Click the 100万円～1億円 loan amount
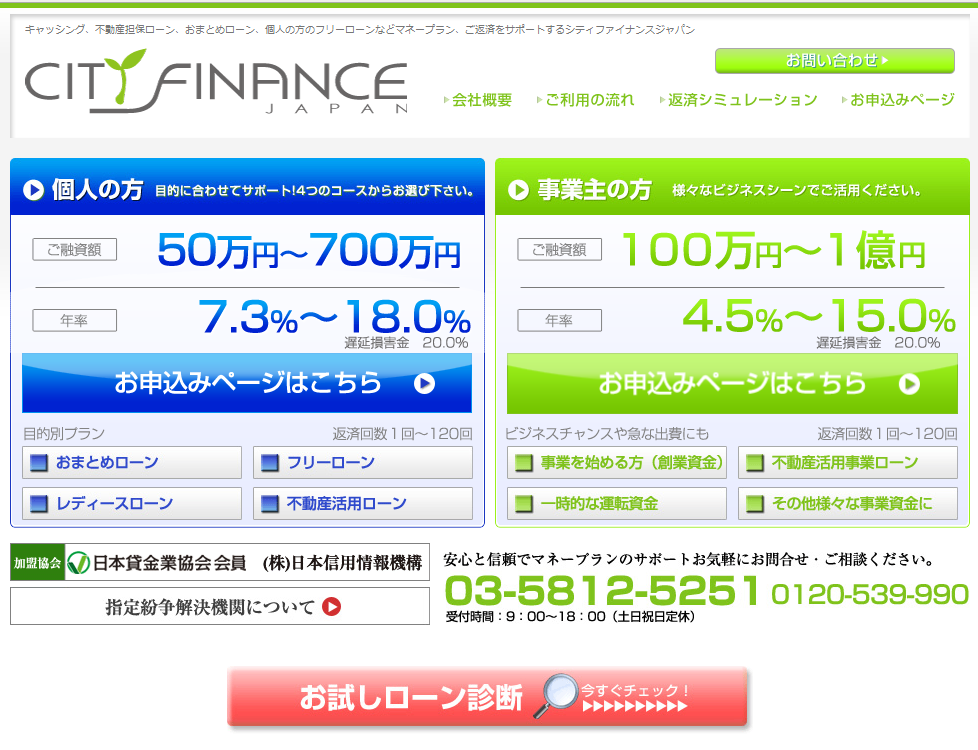The image size is (978, 750). click(x=774, y=250)
